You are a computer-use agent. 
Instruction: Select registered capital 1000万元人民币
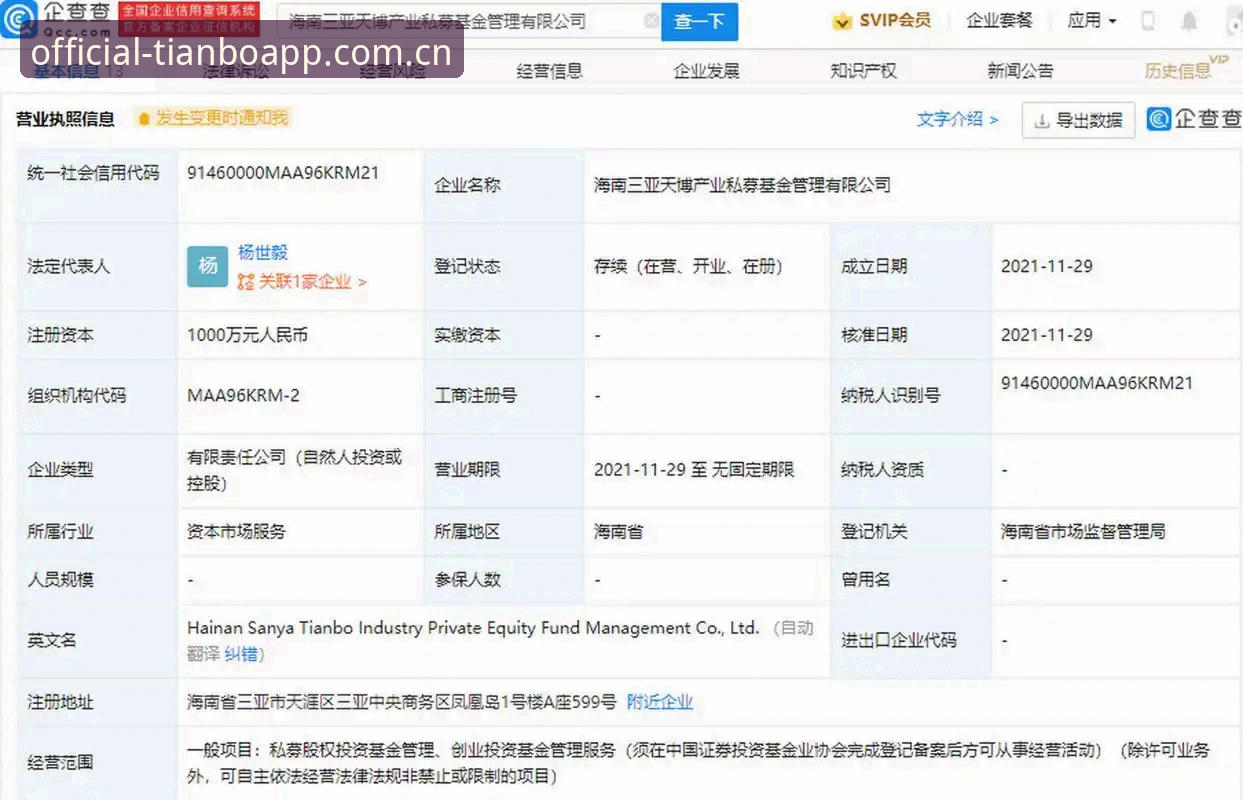pos(247,335)
